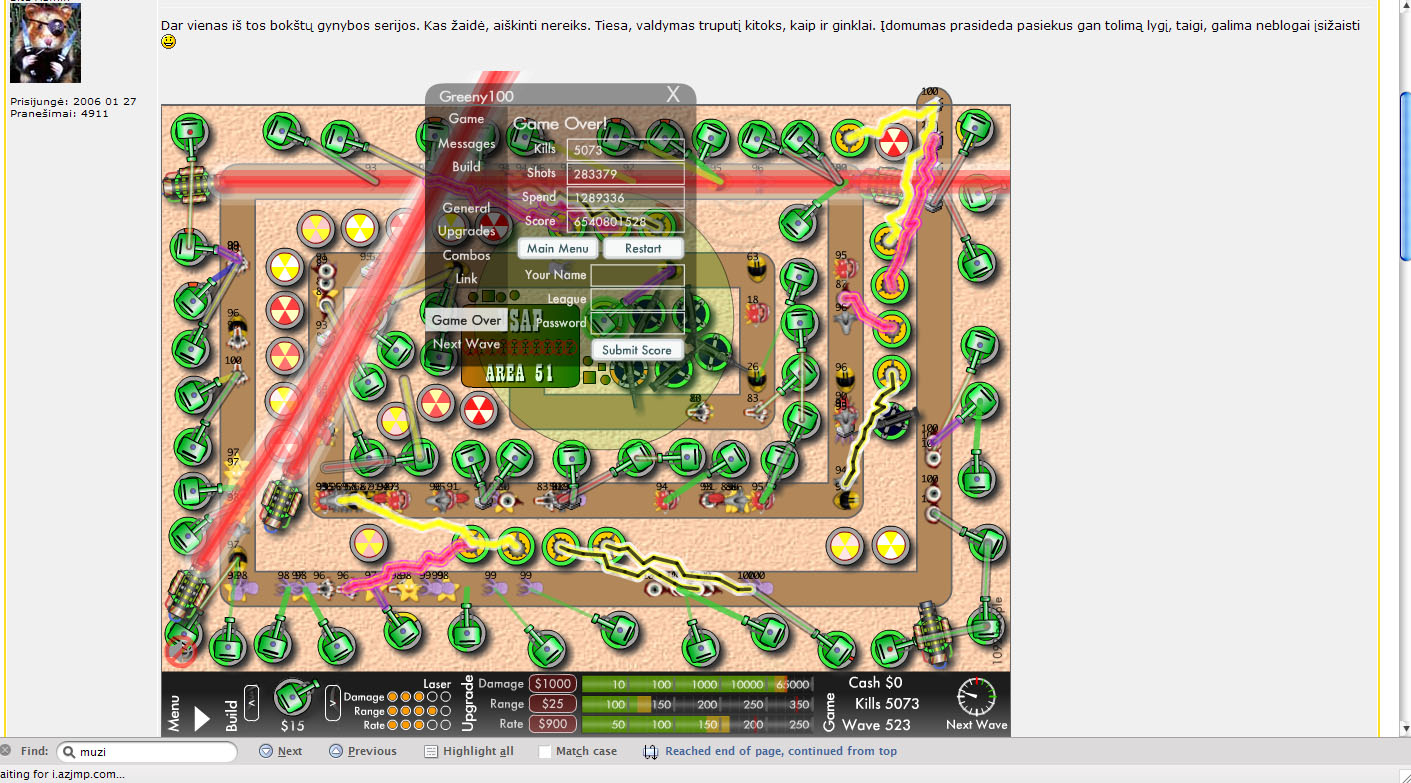Buy the $1000 Damage upgrade
The image size is (1411, 783).
552,684
